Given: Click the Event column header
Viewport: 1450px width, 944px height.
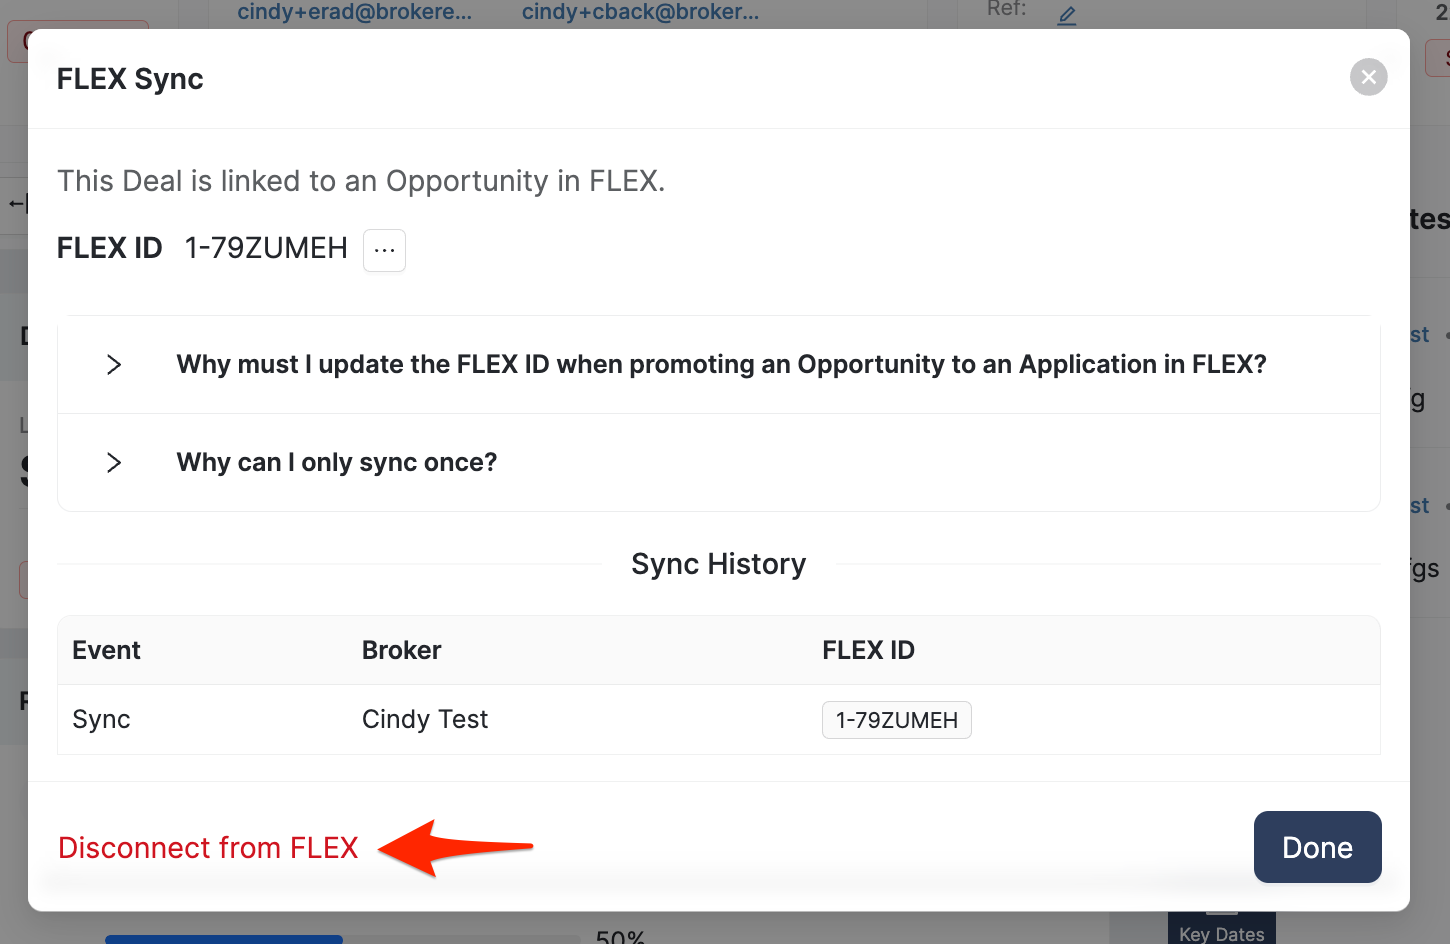Looking at the screenshot, I should coord(106,651).
